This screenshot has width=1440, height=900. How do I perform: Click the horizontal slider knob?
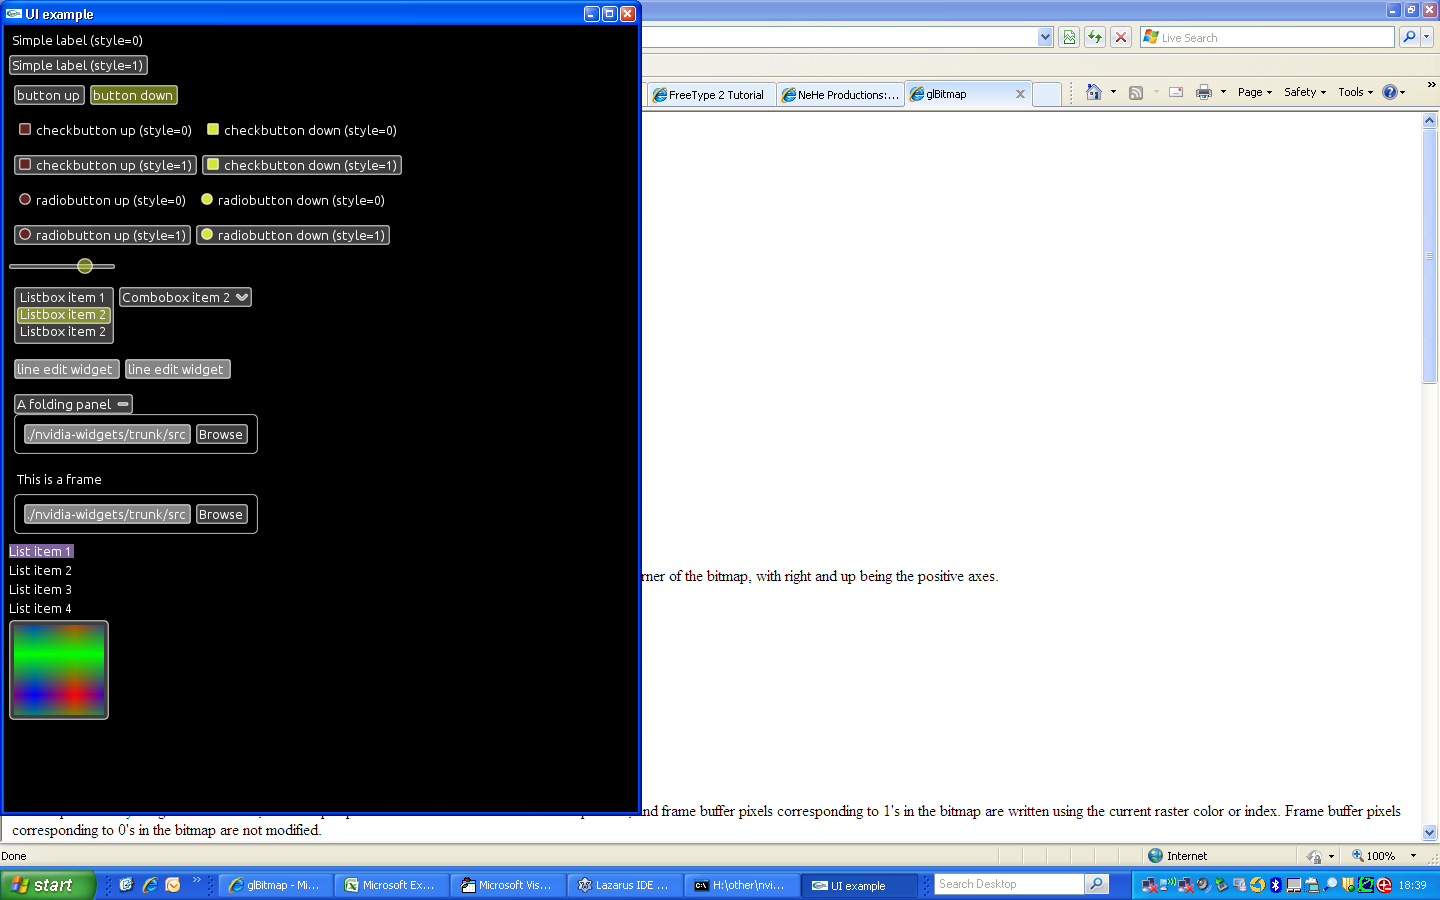coord(85,266)
